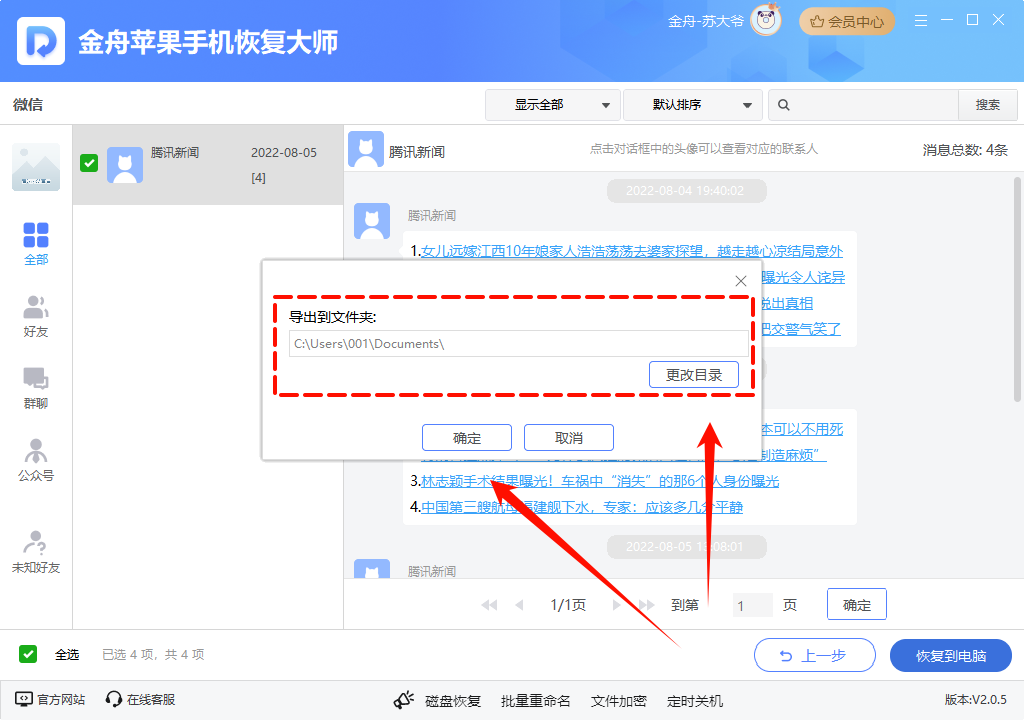Go to first page icon

489,605
